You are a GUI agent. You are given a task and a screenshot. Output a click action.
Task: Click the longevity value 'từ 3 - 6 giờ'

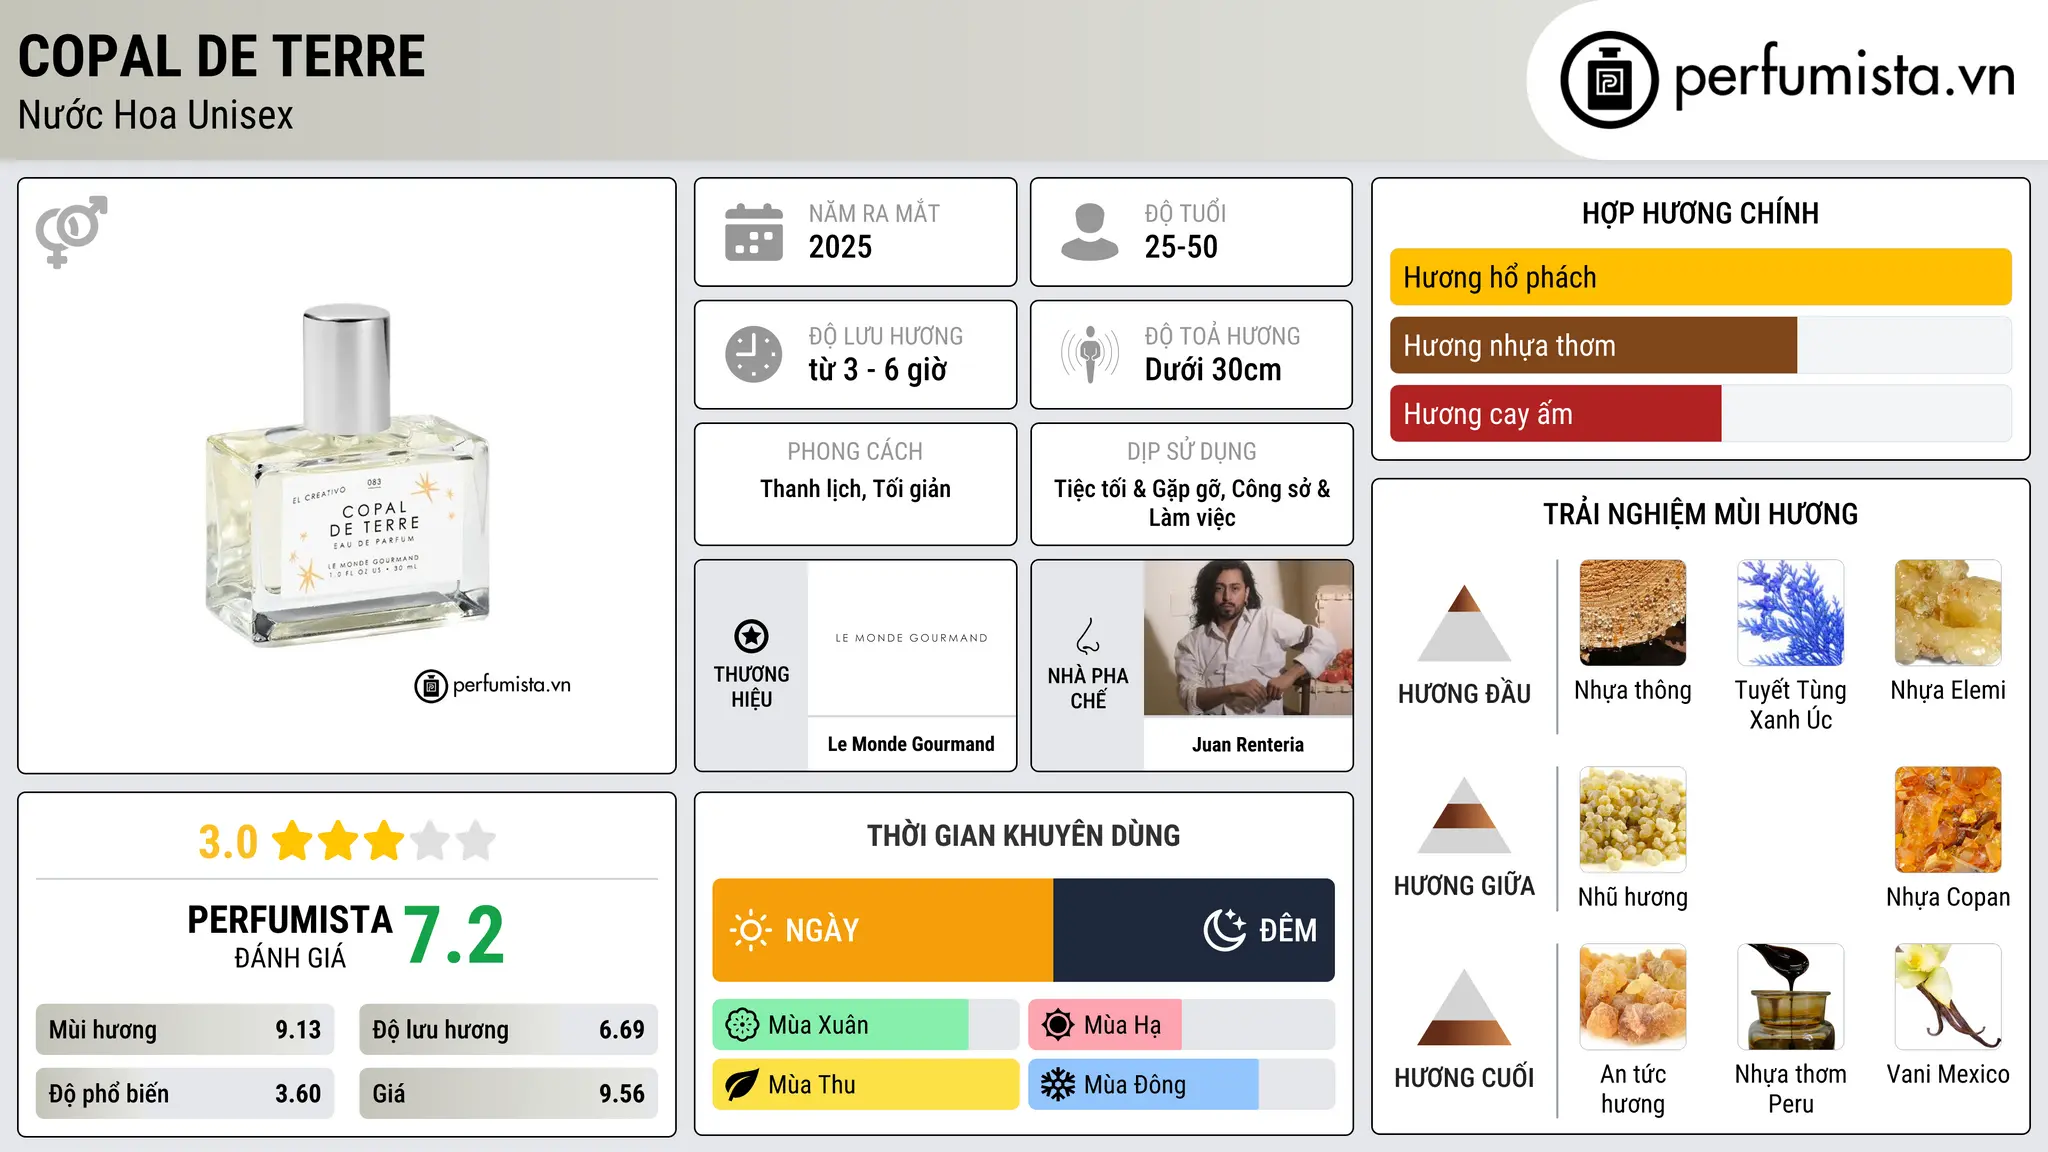click(x=878, y=370)
